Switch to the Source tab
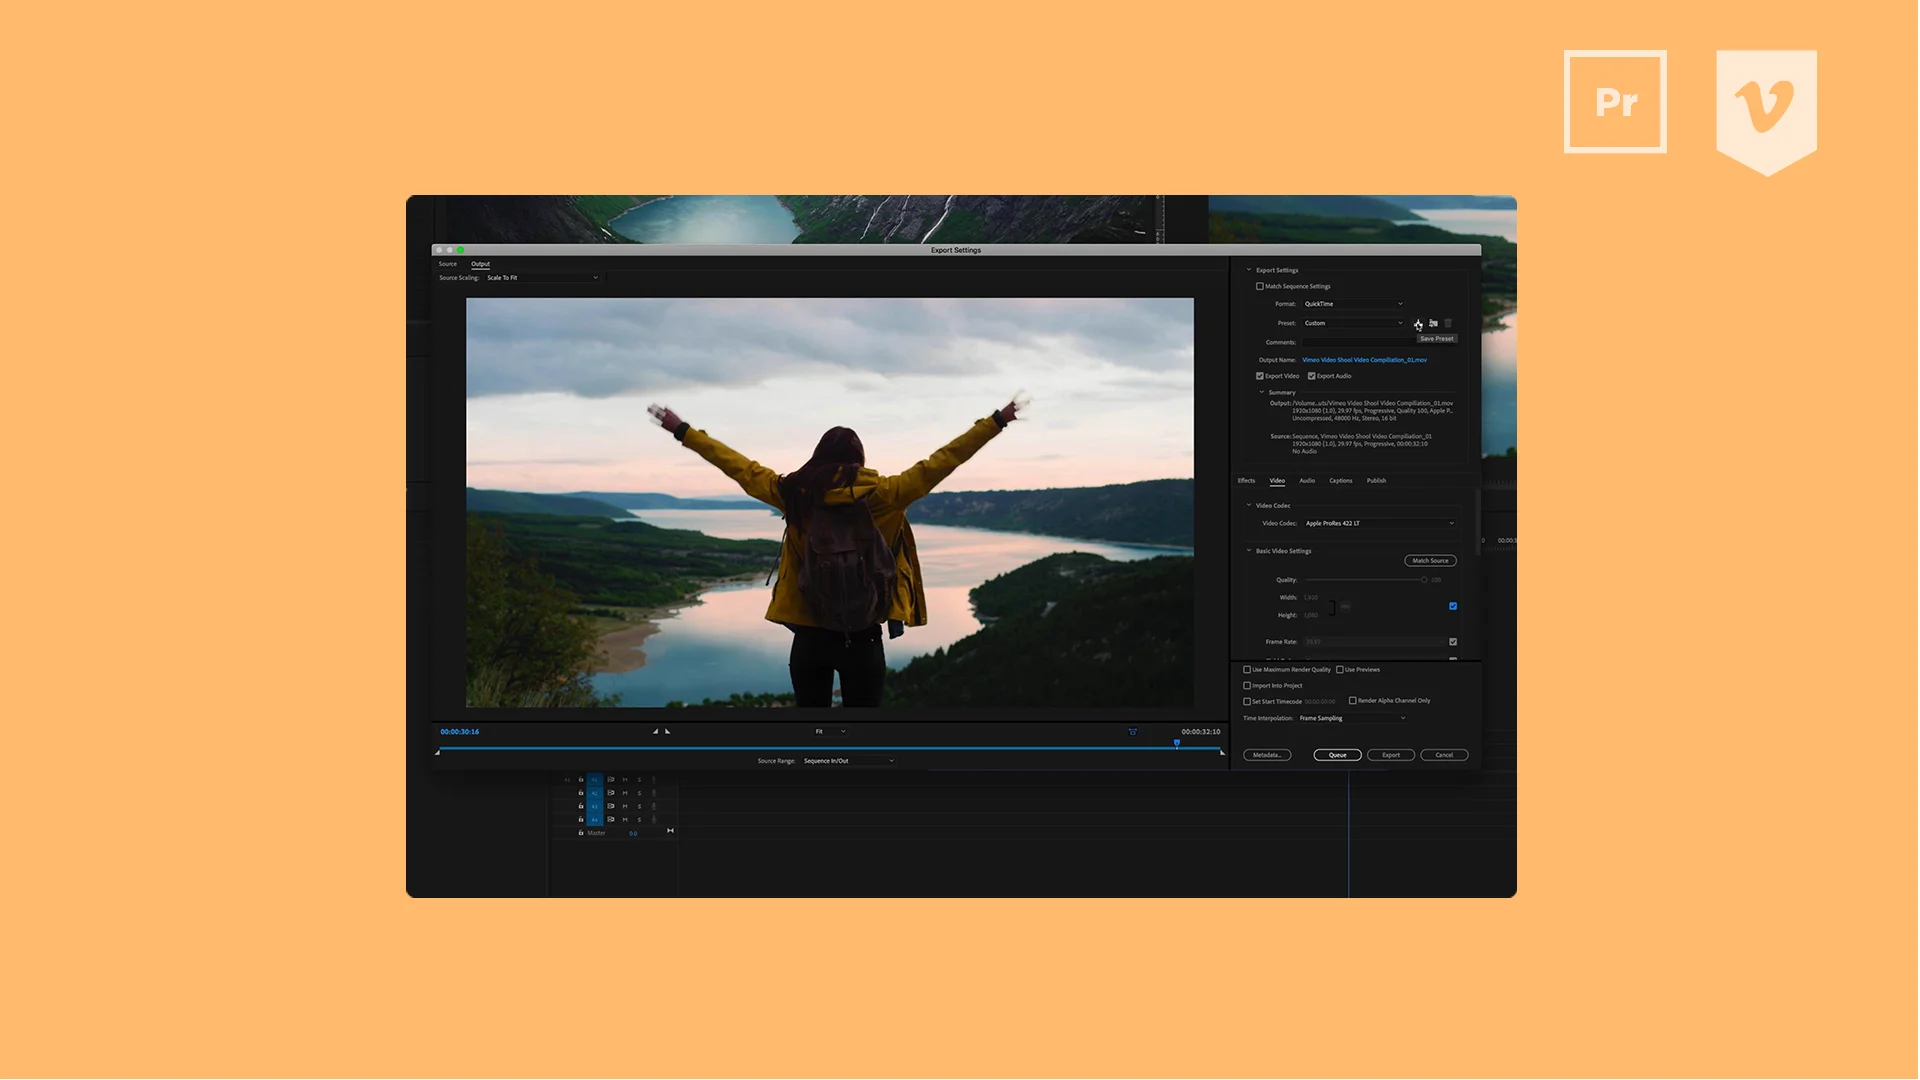 pos(448,264)
